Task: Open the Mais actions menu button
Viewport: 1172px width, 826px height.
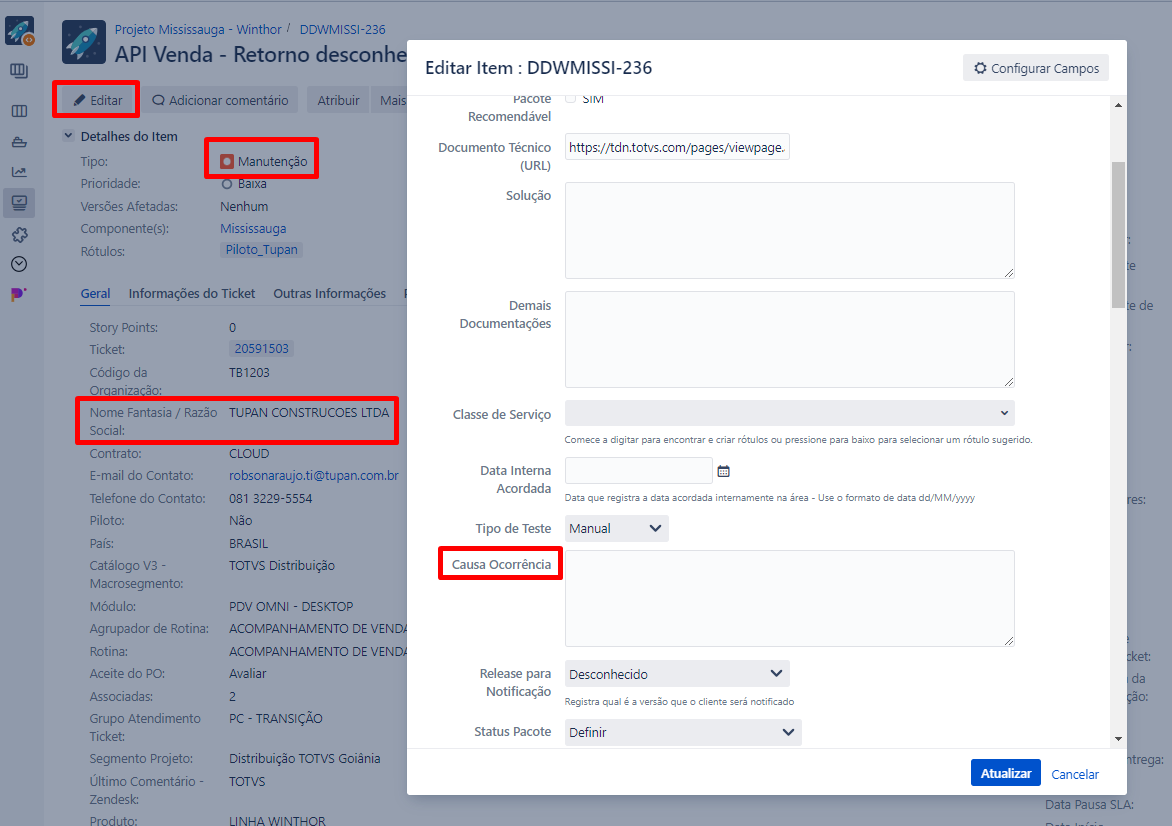Action: (x=391, y=100)
